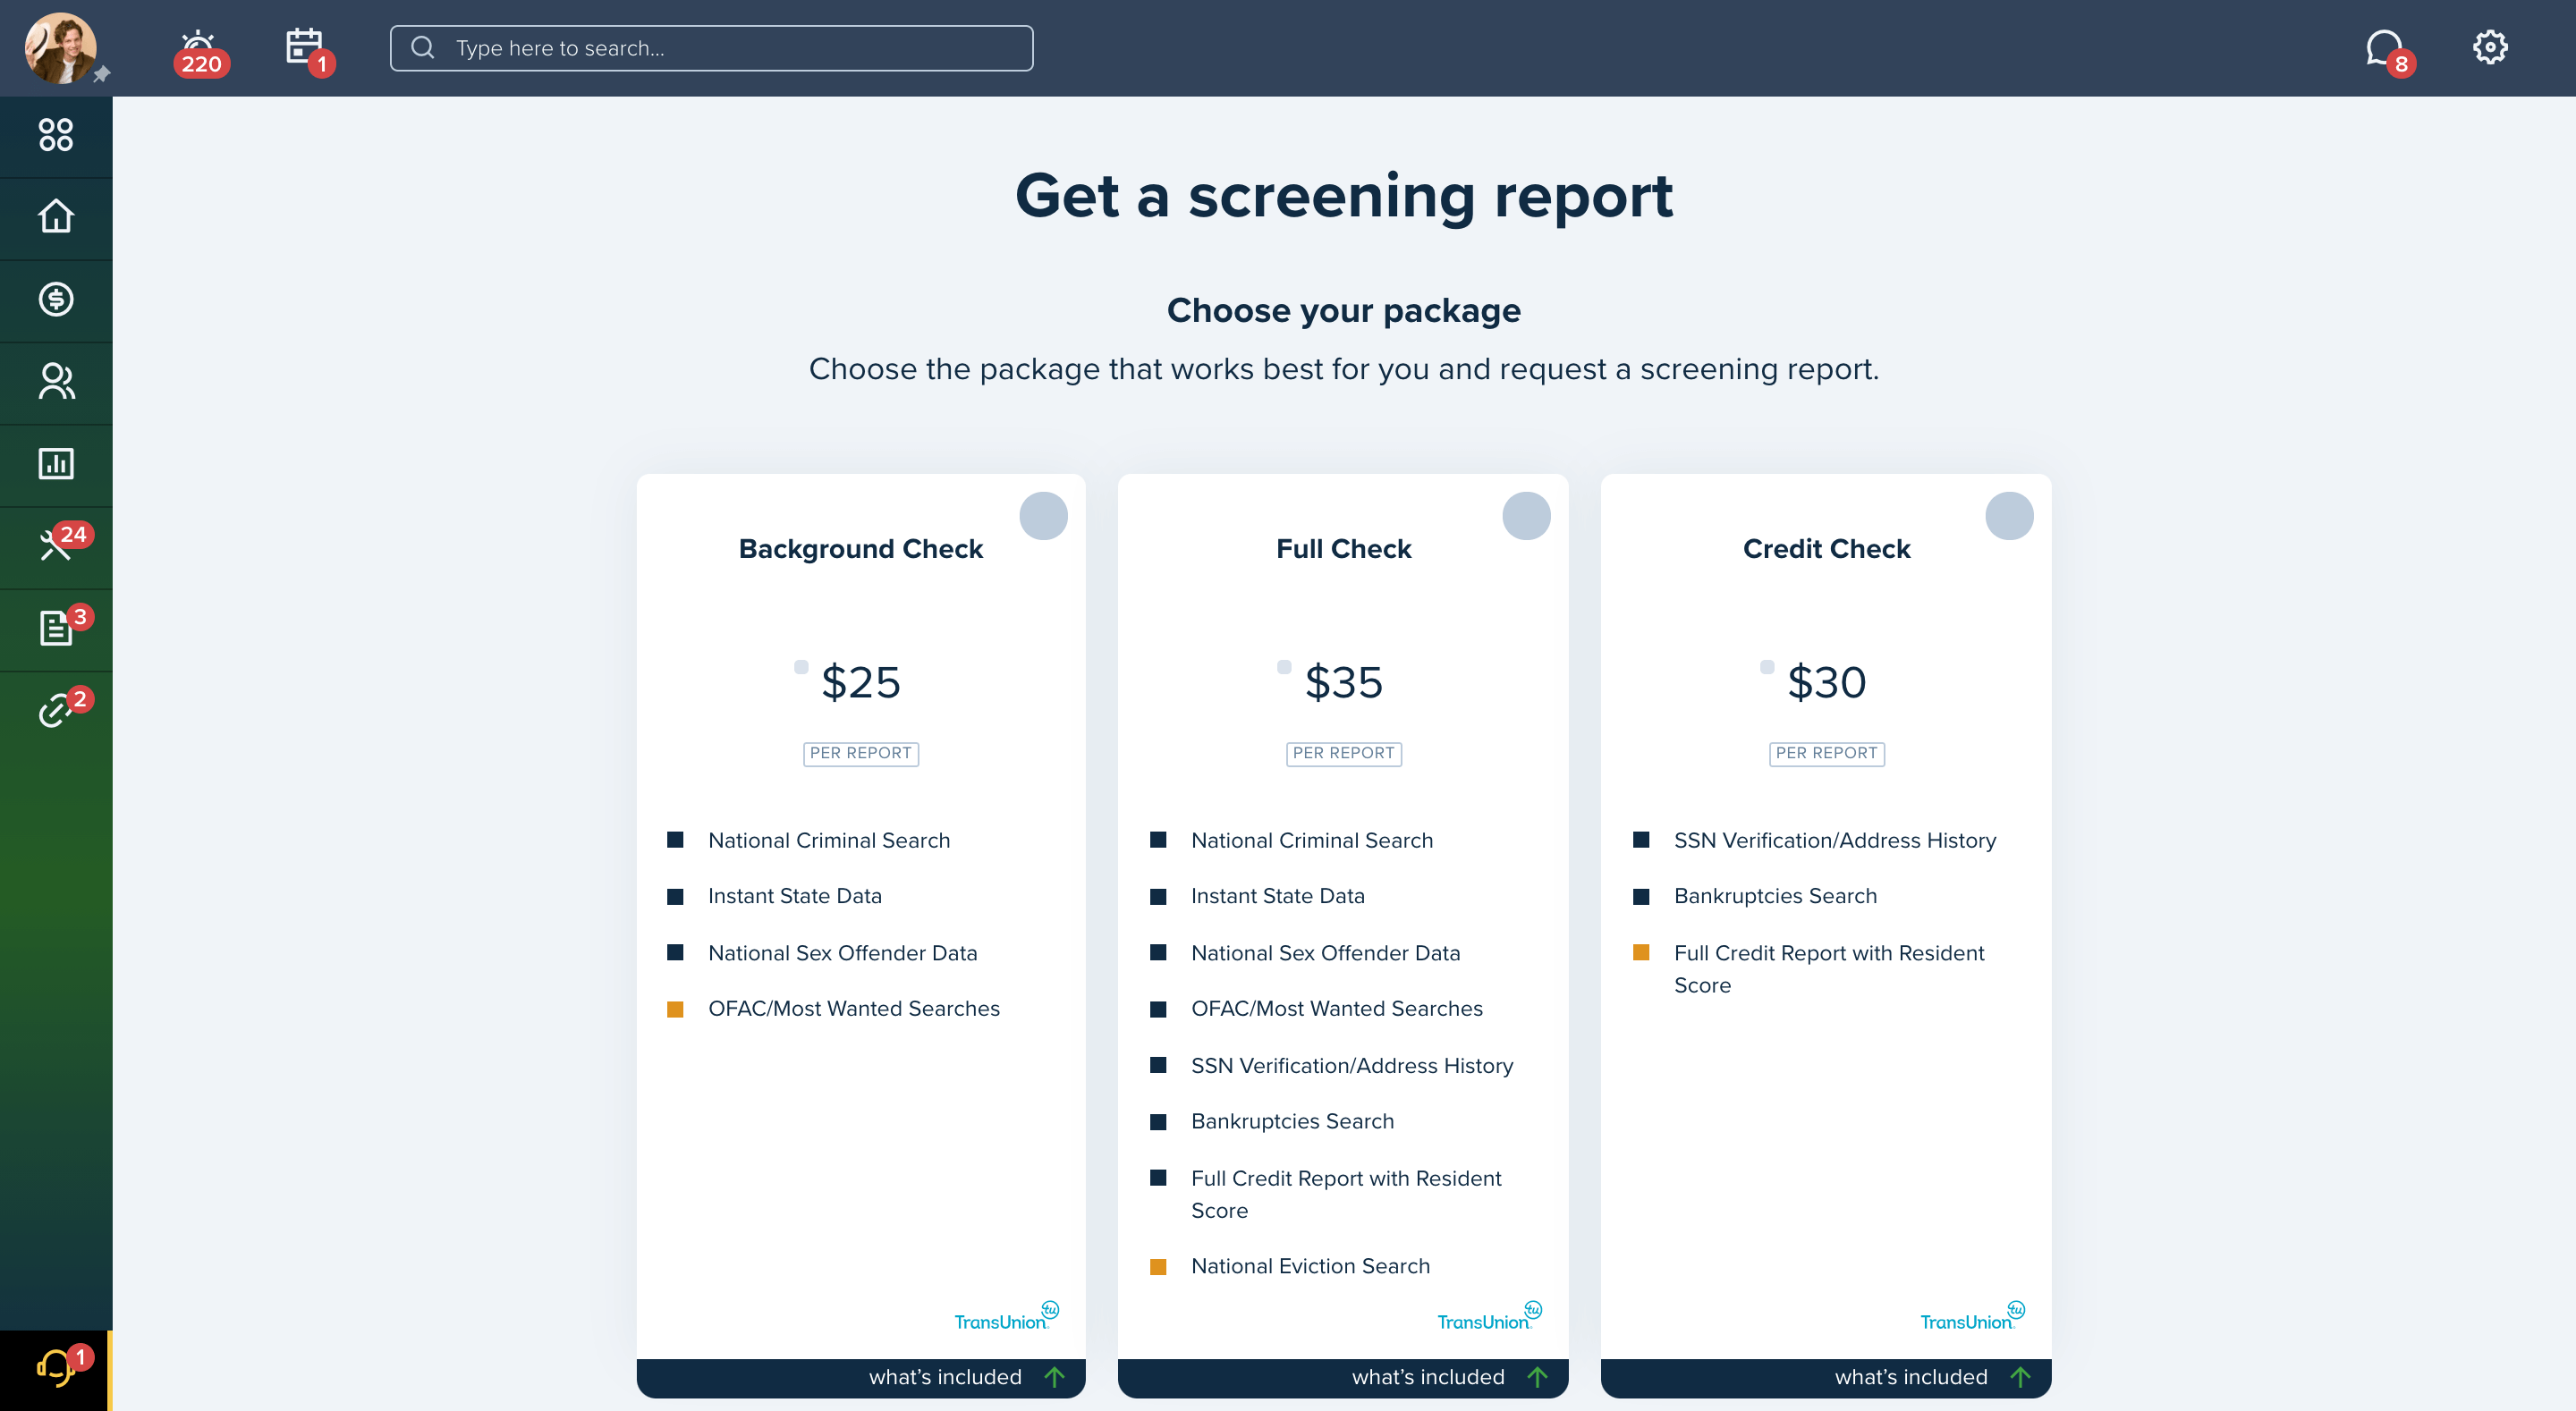Click 'National Criminal Search' in Full Check
This screenshot has height=1411, width=2576.
pyautogui.click(x=1312, y=840)
